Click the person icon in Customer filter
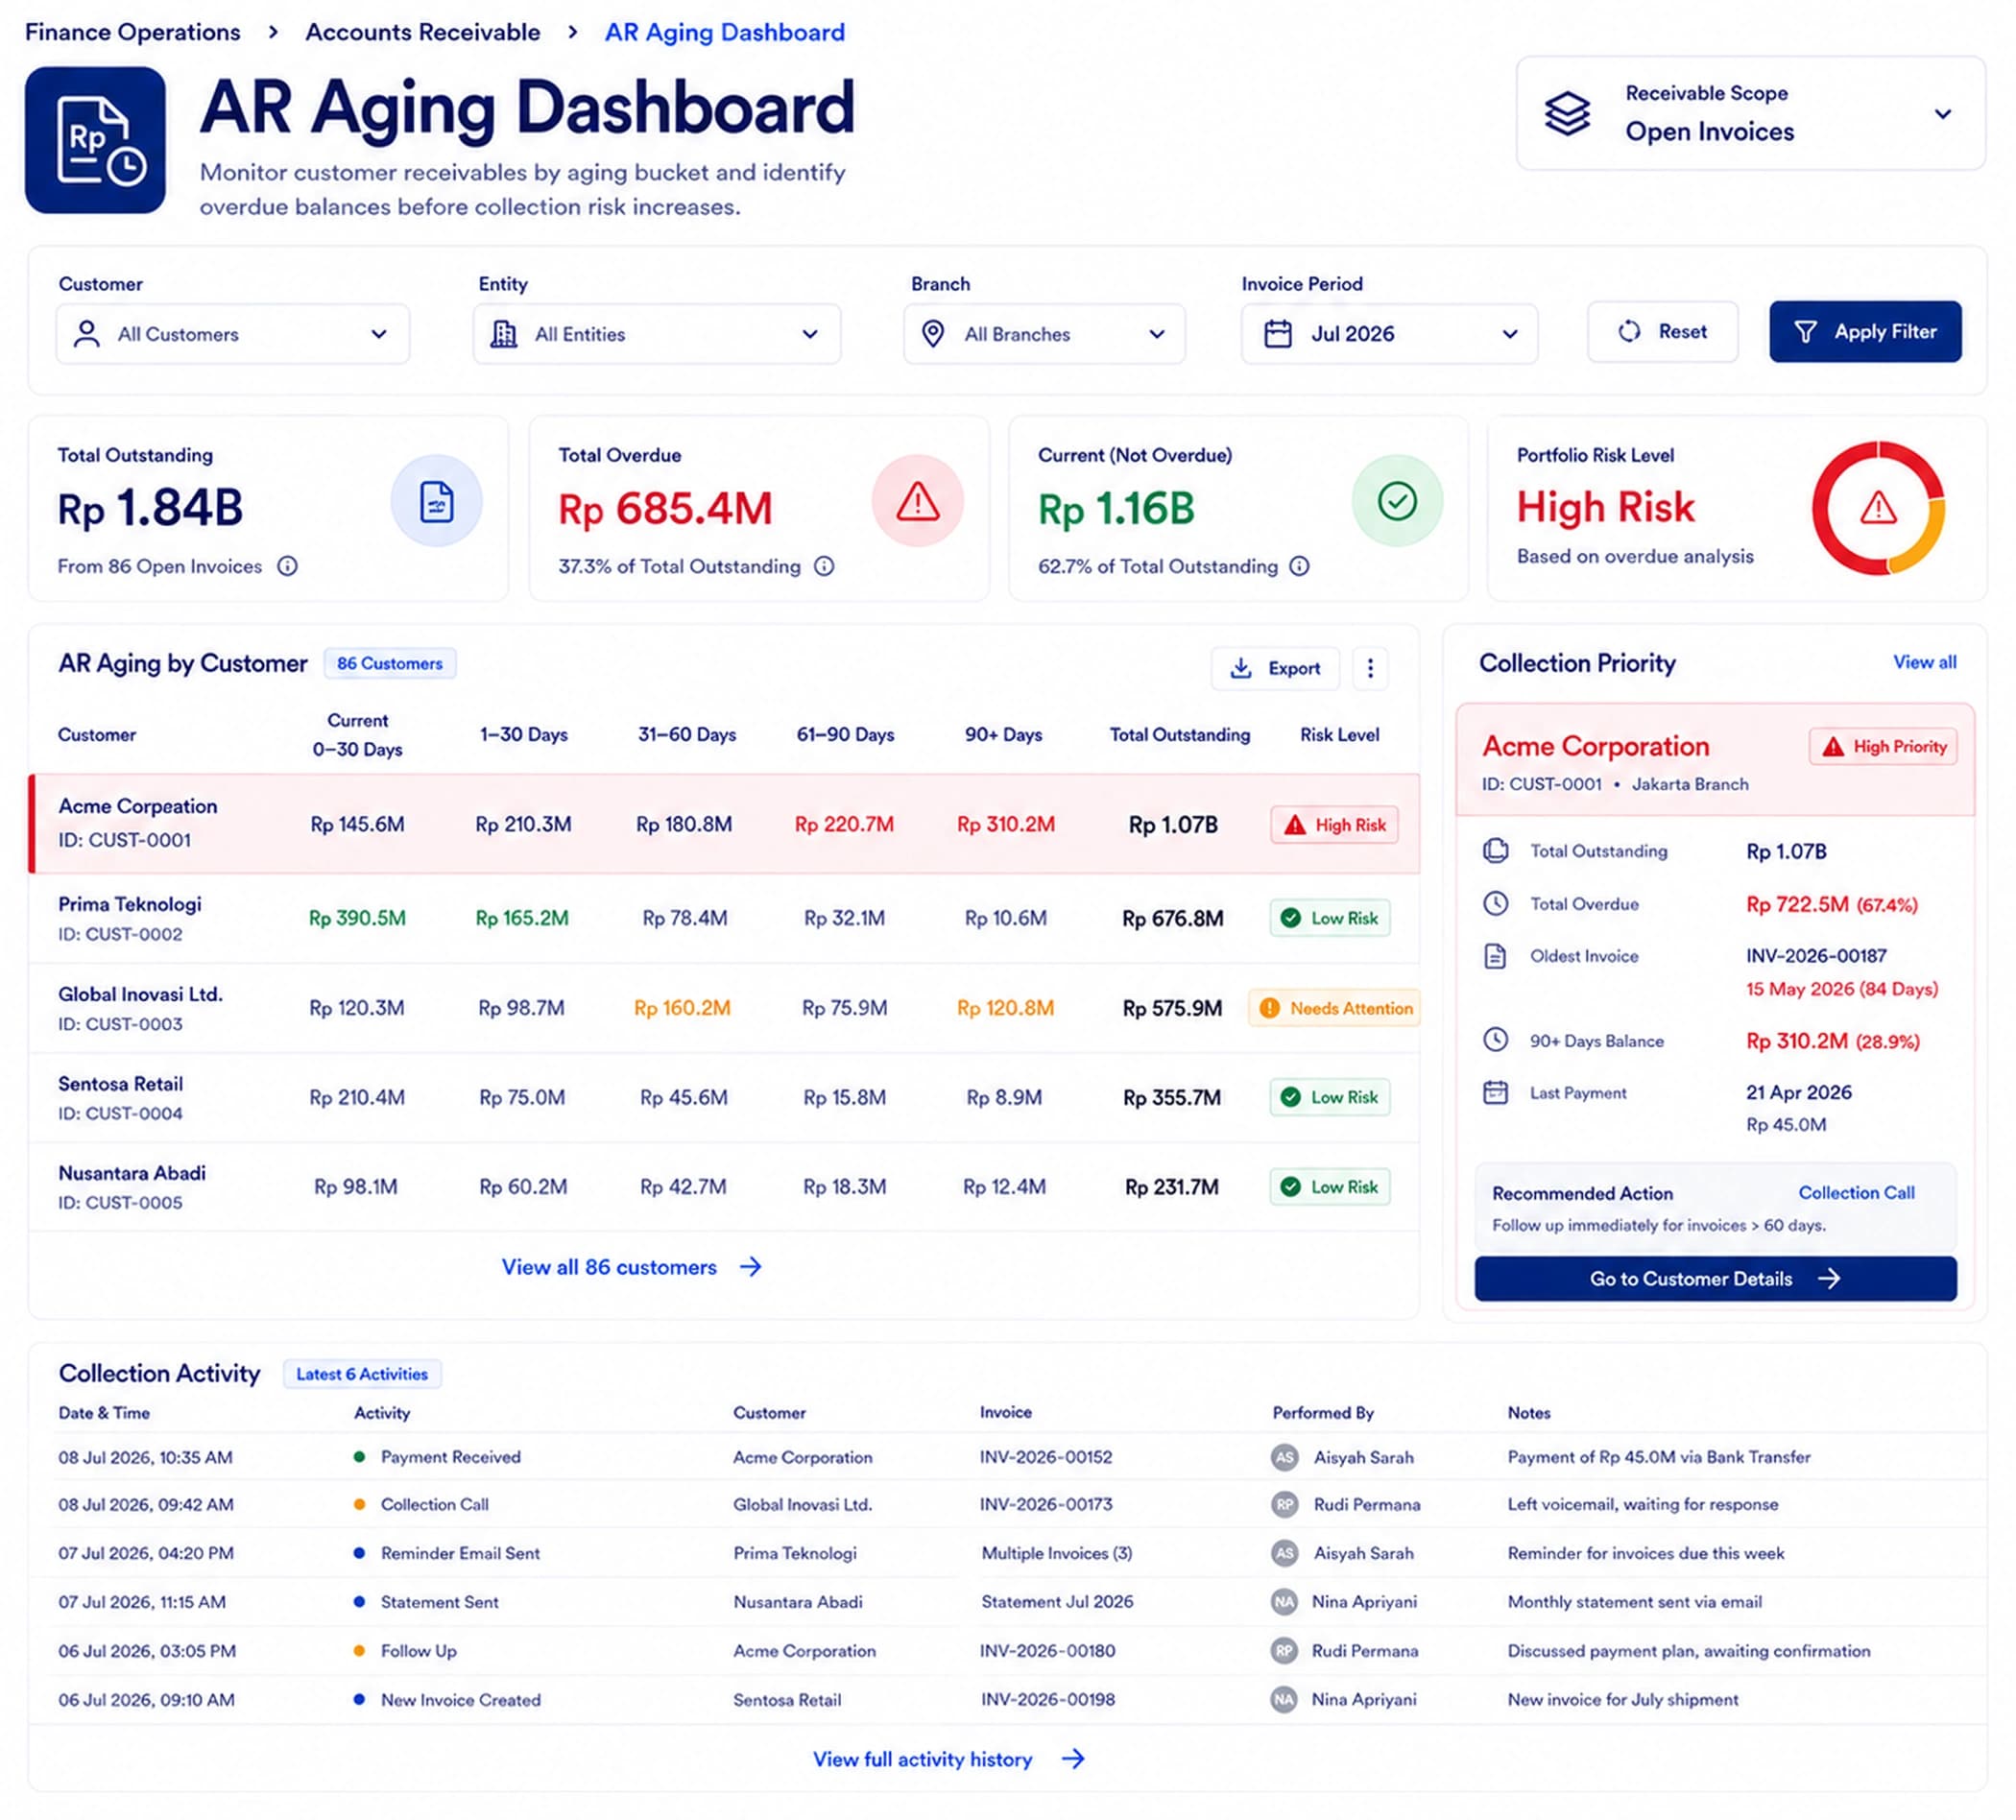 87,334
